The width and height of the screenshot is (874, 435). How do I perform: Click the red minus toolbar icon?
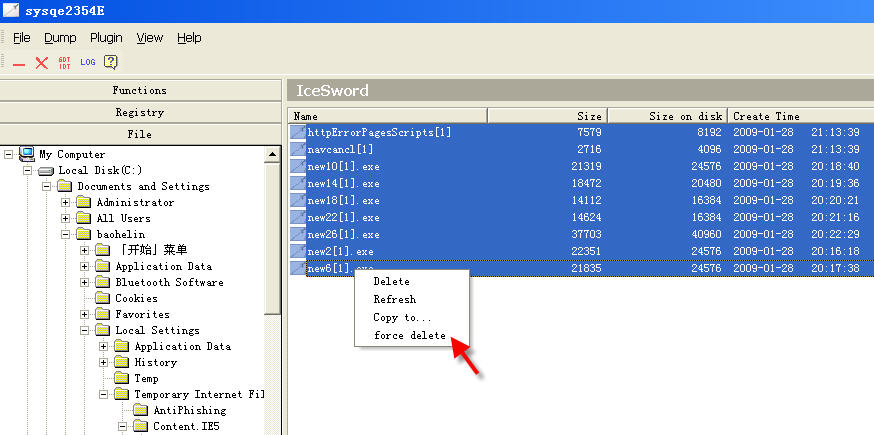19,63
